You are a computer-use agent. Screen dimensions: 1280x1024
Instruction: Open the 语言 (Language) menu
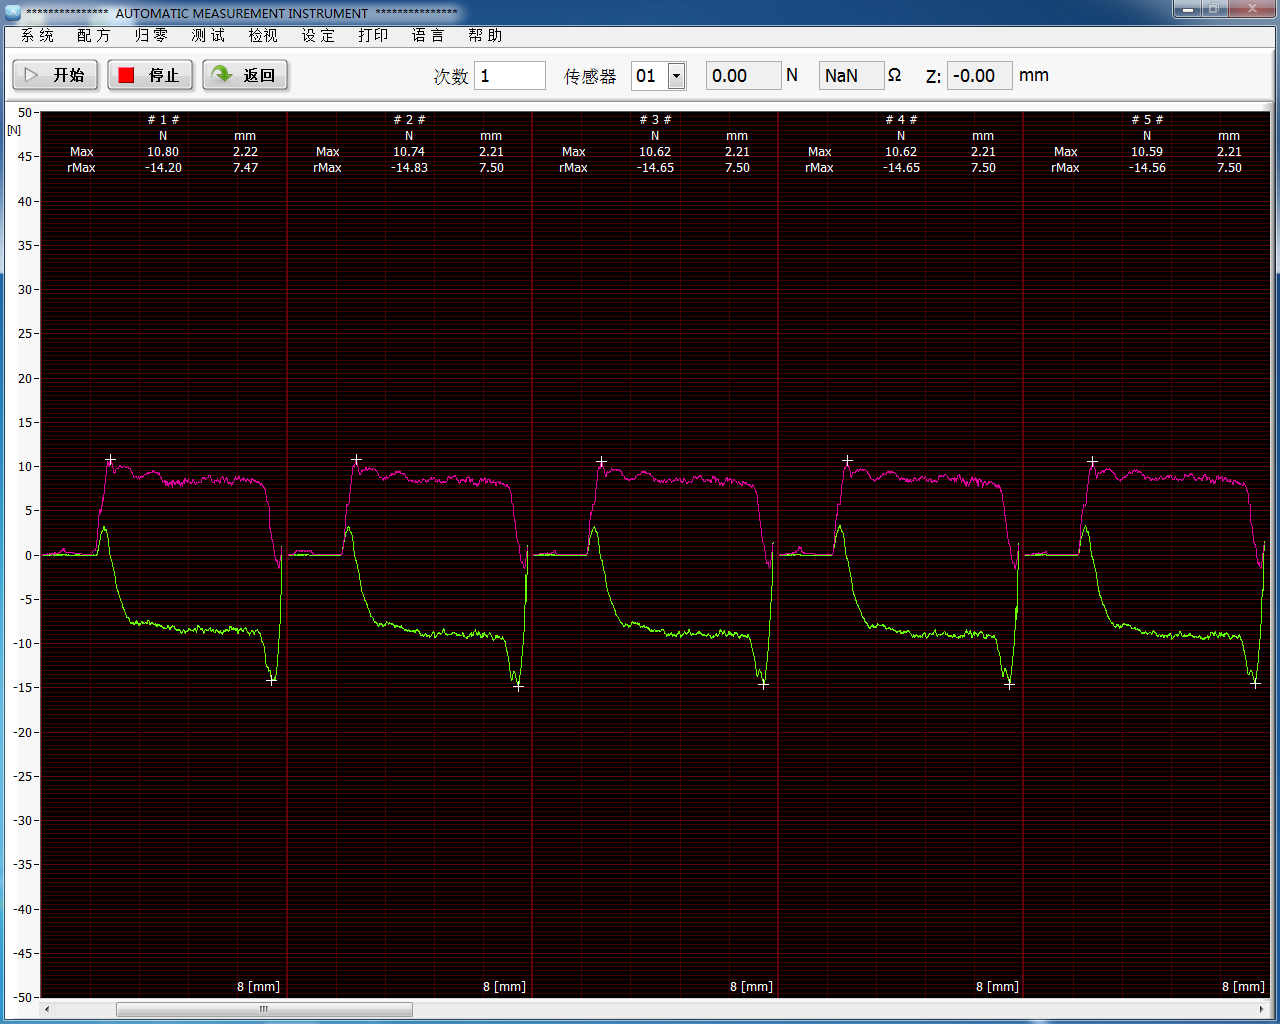click(x=427, y=36)
